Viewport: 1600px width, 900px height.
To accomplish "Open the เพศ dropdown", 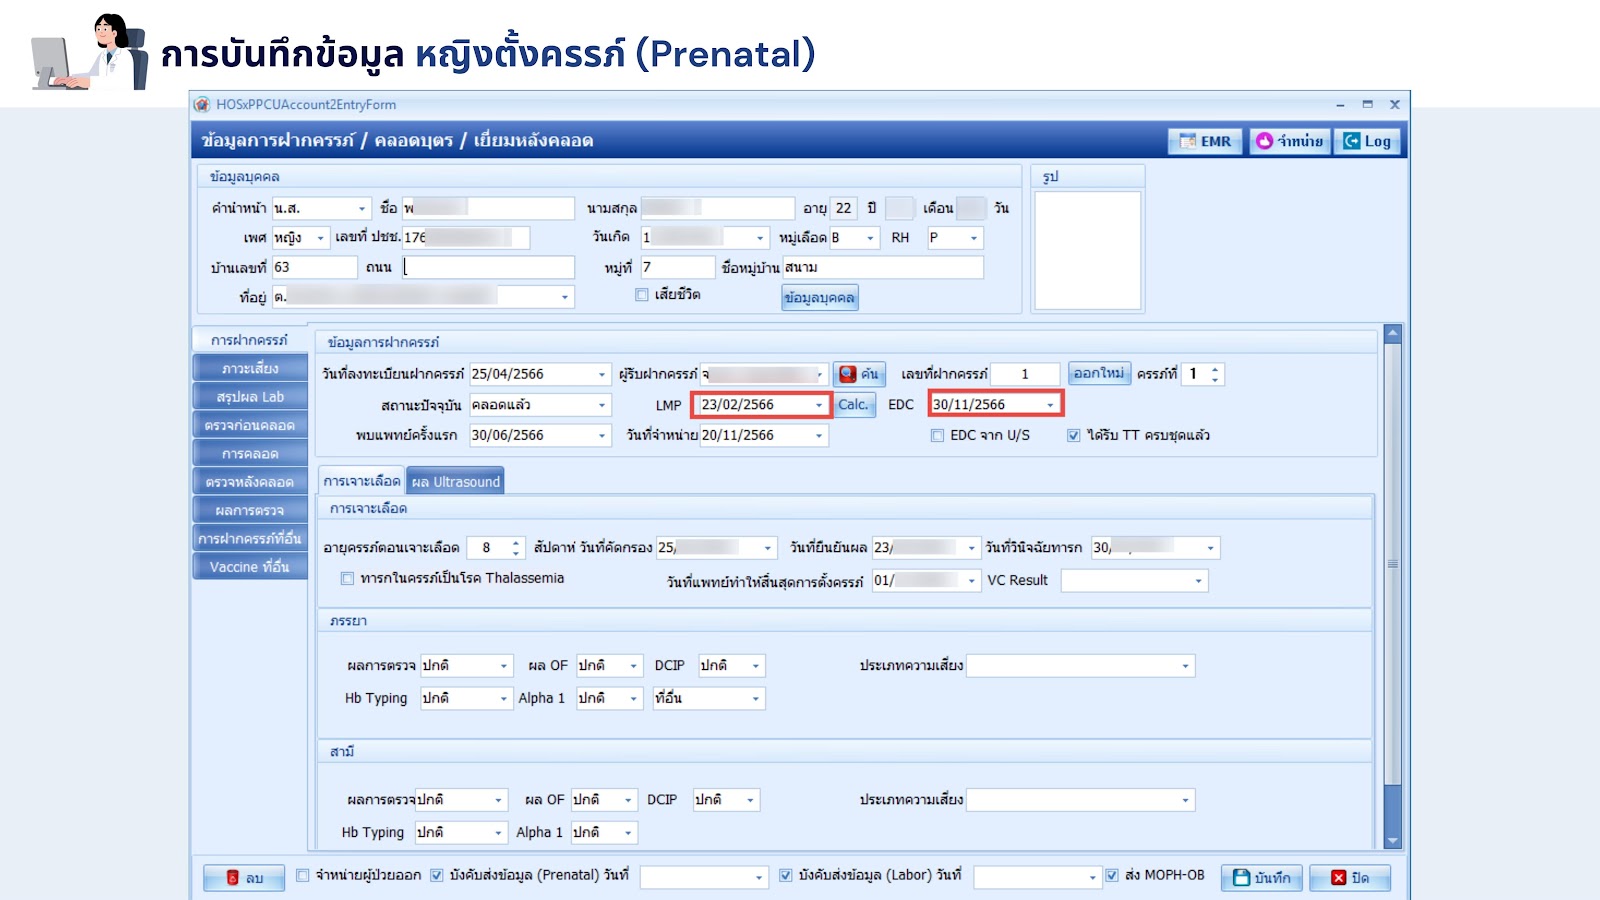I will click(x=320, y=238).
